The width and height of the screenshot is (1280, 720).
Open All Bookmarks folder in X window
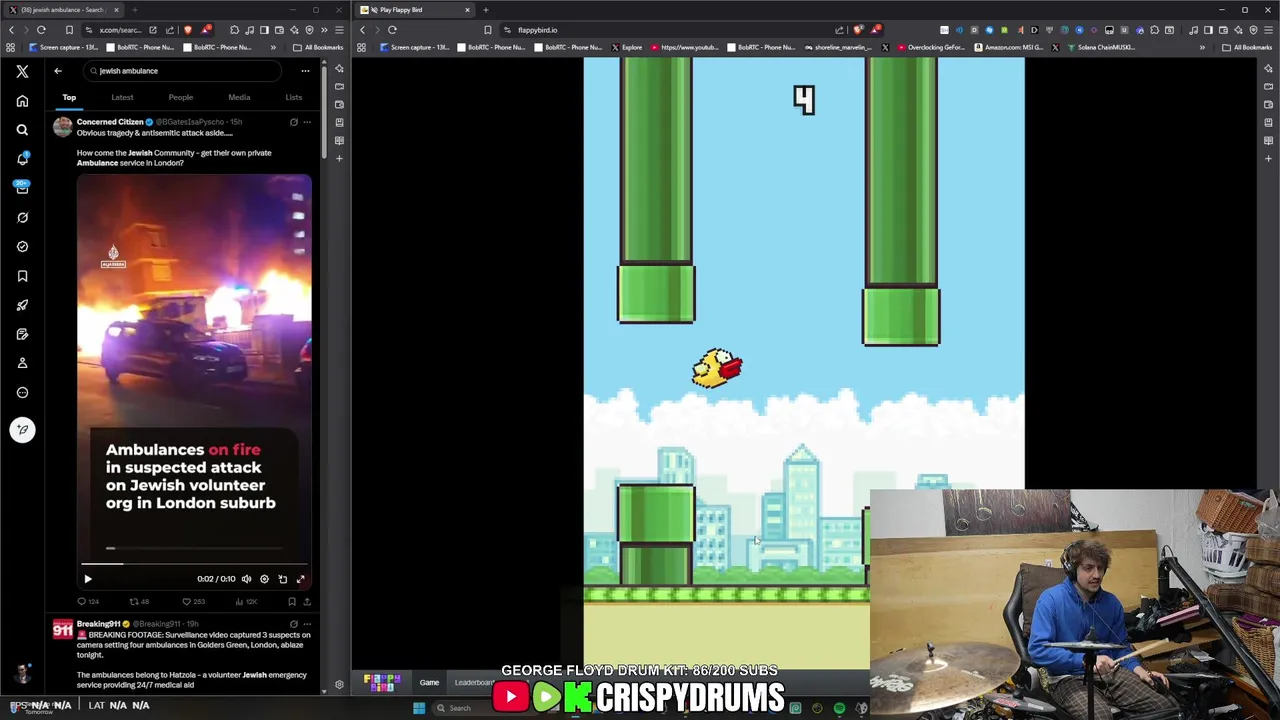pyautogui.click(x=318, y=47)
